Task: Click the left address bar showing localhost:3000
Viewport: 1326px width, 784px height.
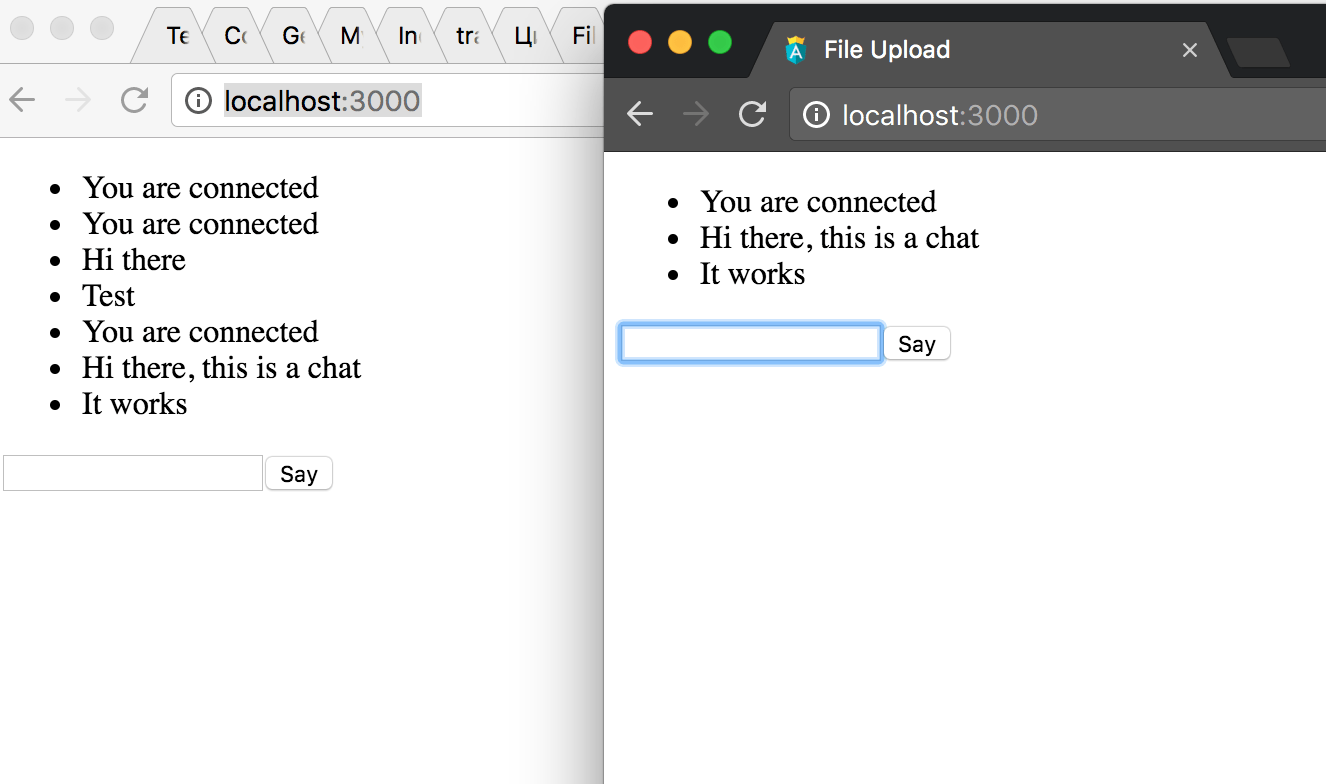Action: click(x=320, y=100)
